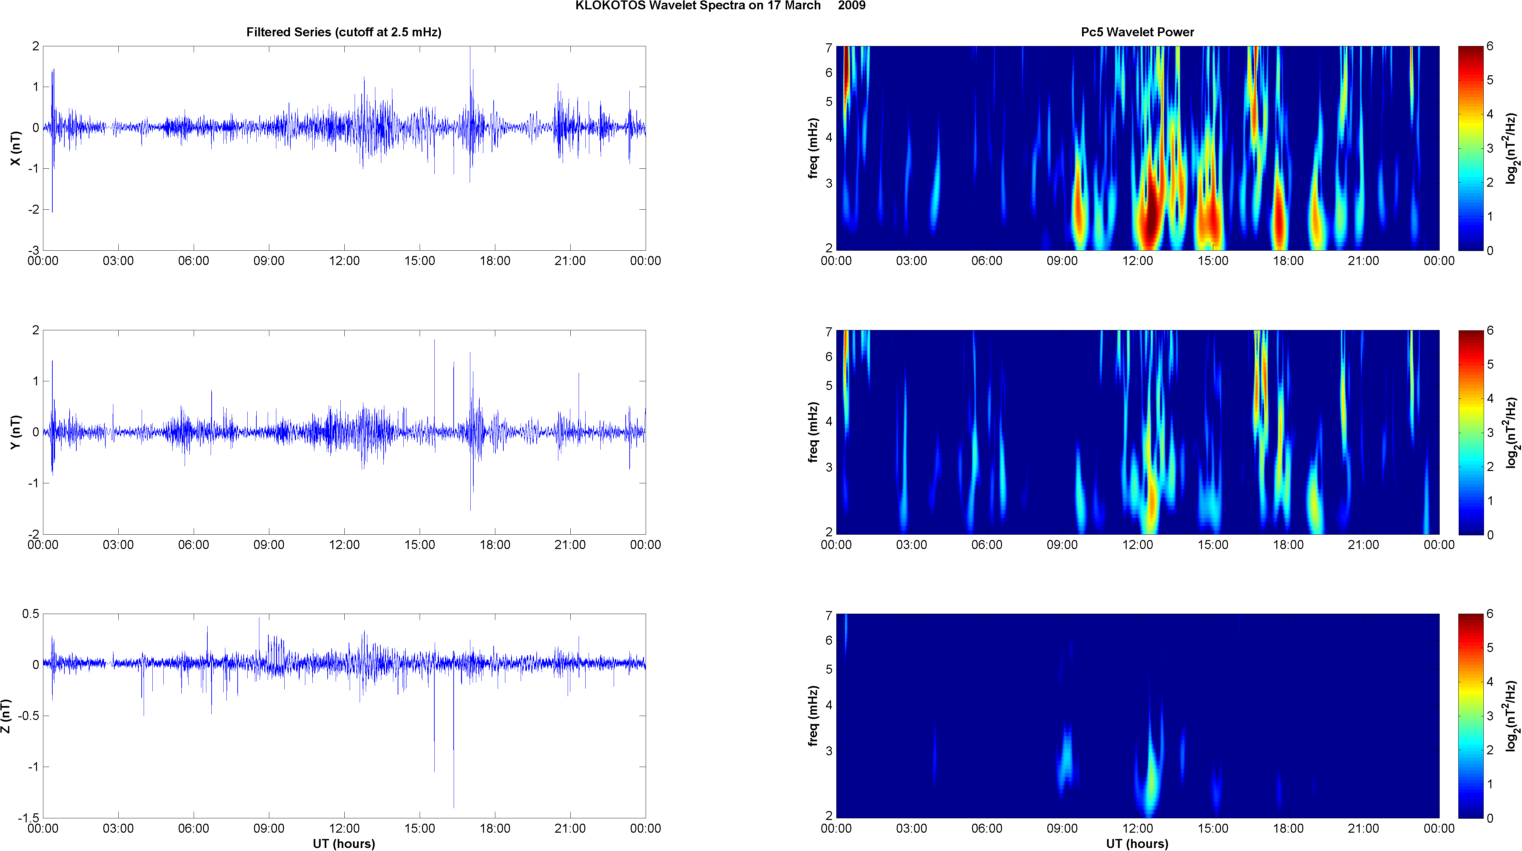Click the Z component filtered time series plot
Screen dimensions: 1522x851
344,716
